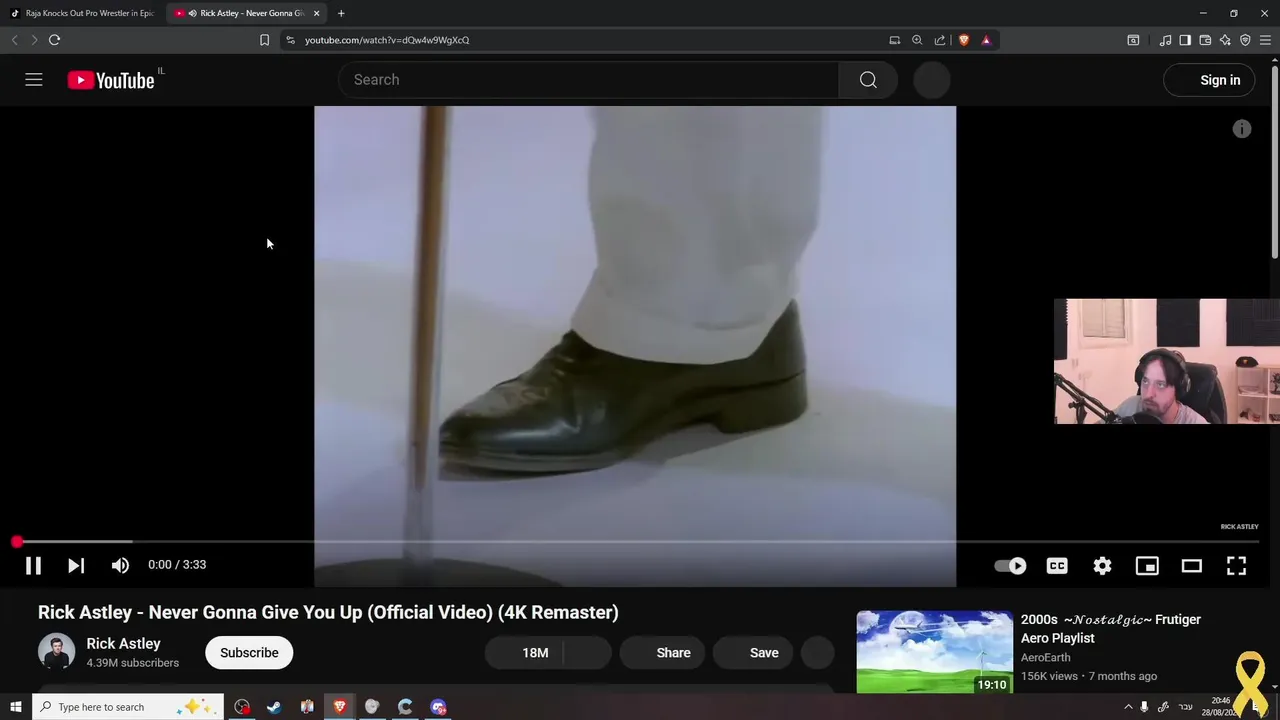The height and width of the screenshot is (720, 1280).
Task: Open the media control music note
Action: click(1165, 40)
